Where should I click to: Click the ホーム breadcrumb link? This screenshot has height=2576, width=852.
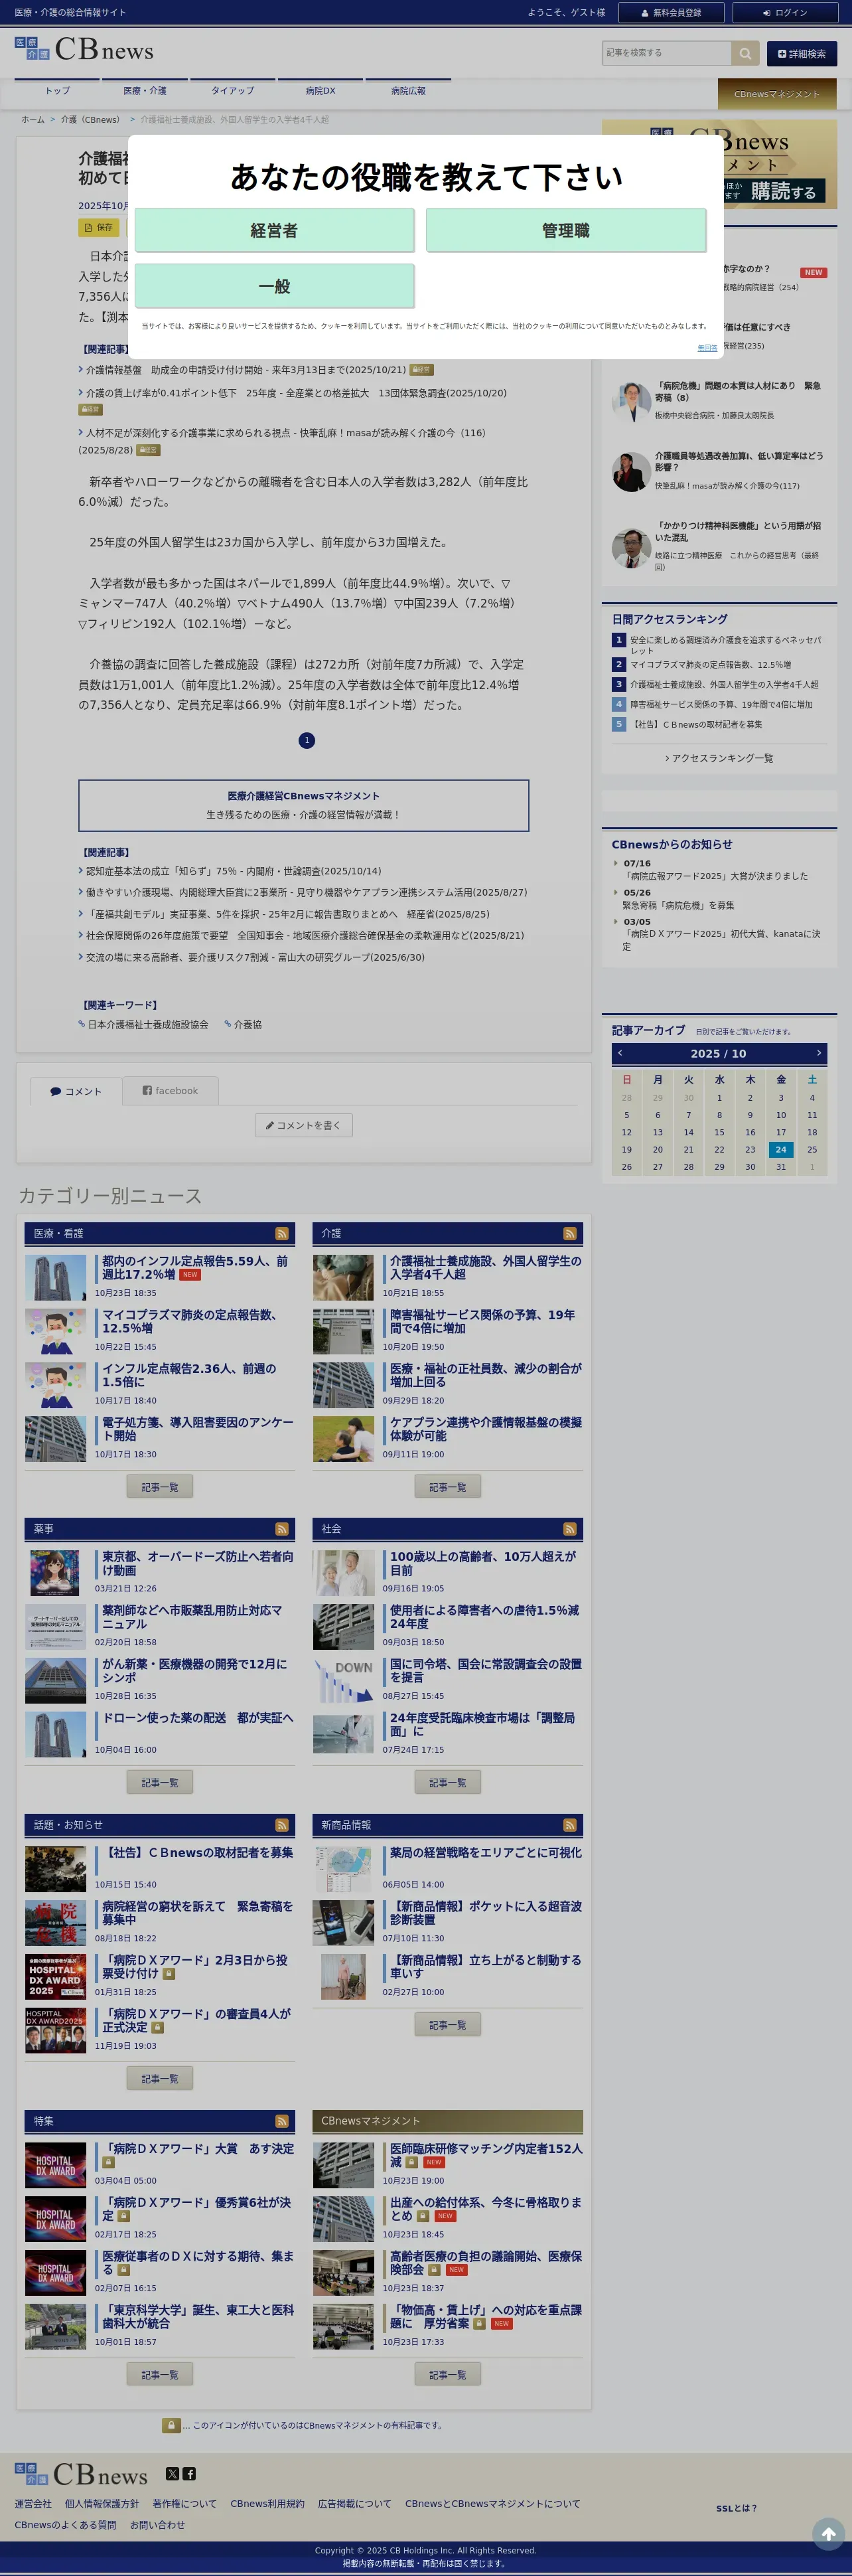point(33,120)
